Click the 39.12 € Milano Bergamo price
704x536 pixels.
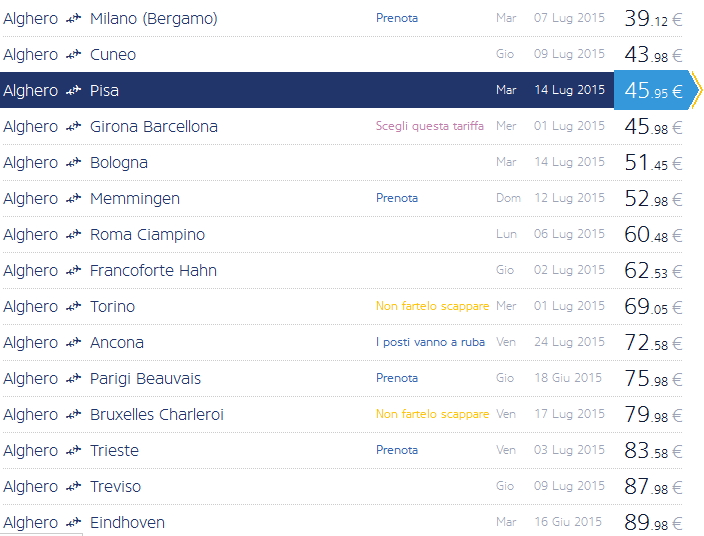pos(652,19)
